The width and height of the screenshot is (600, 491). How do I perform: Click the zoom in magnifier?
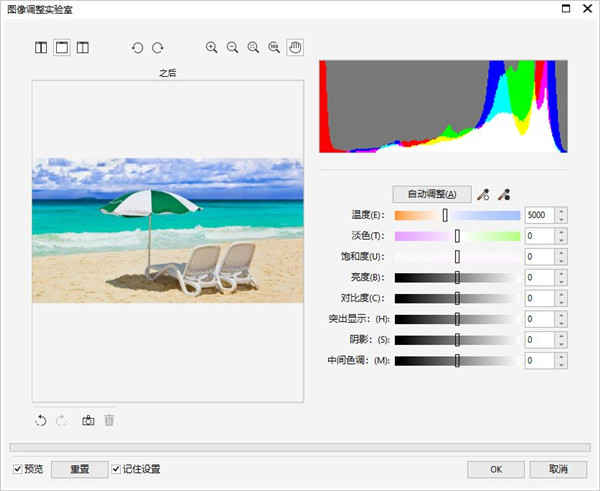(x=212, y=47)
